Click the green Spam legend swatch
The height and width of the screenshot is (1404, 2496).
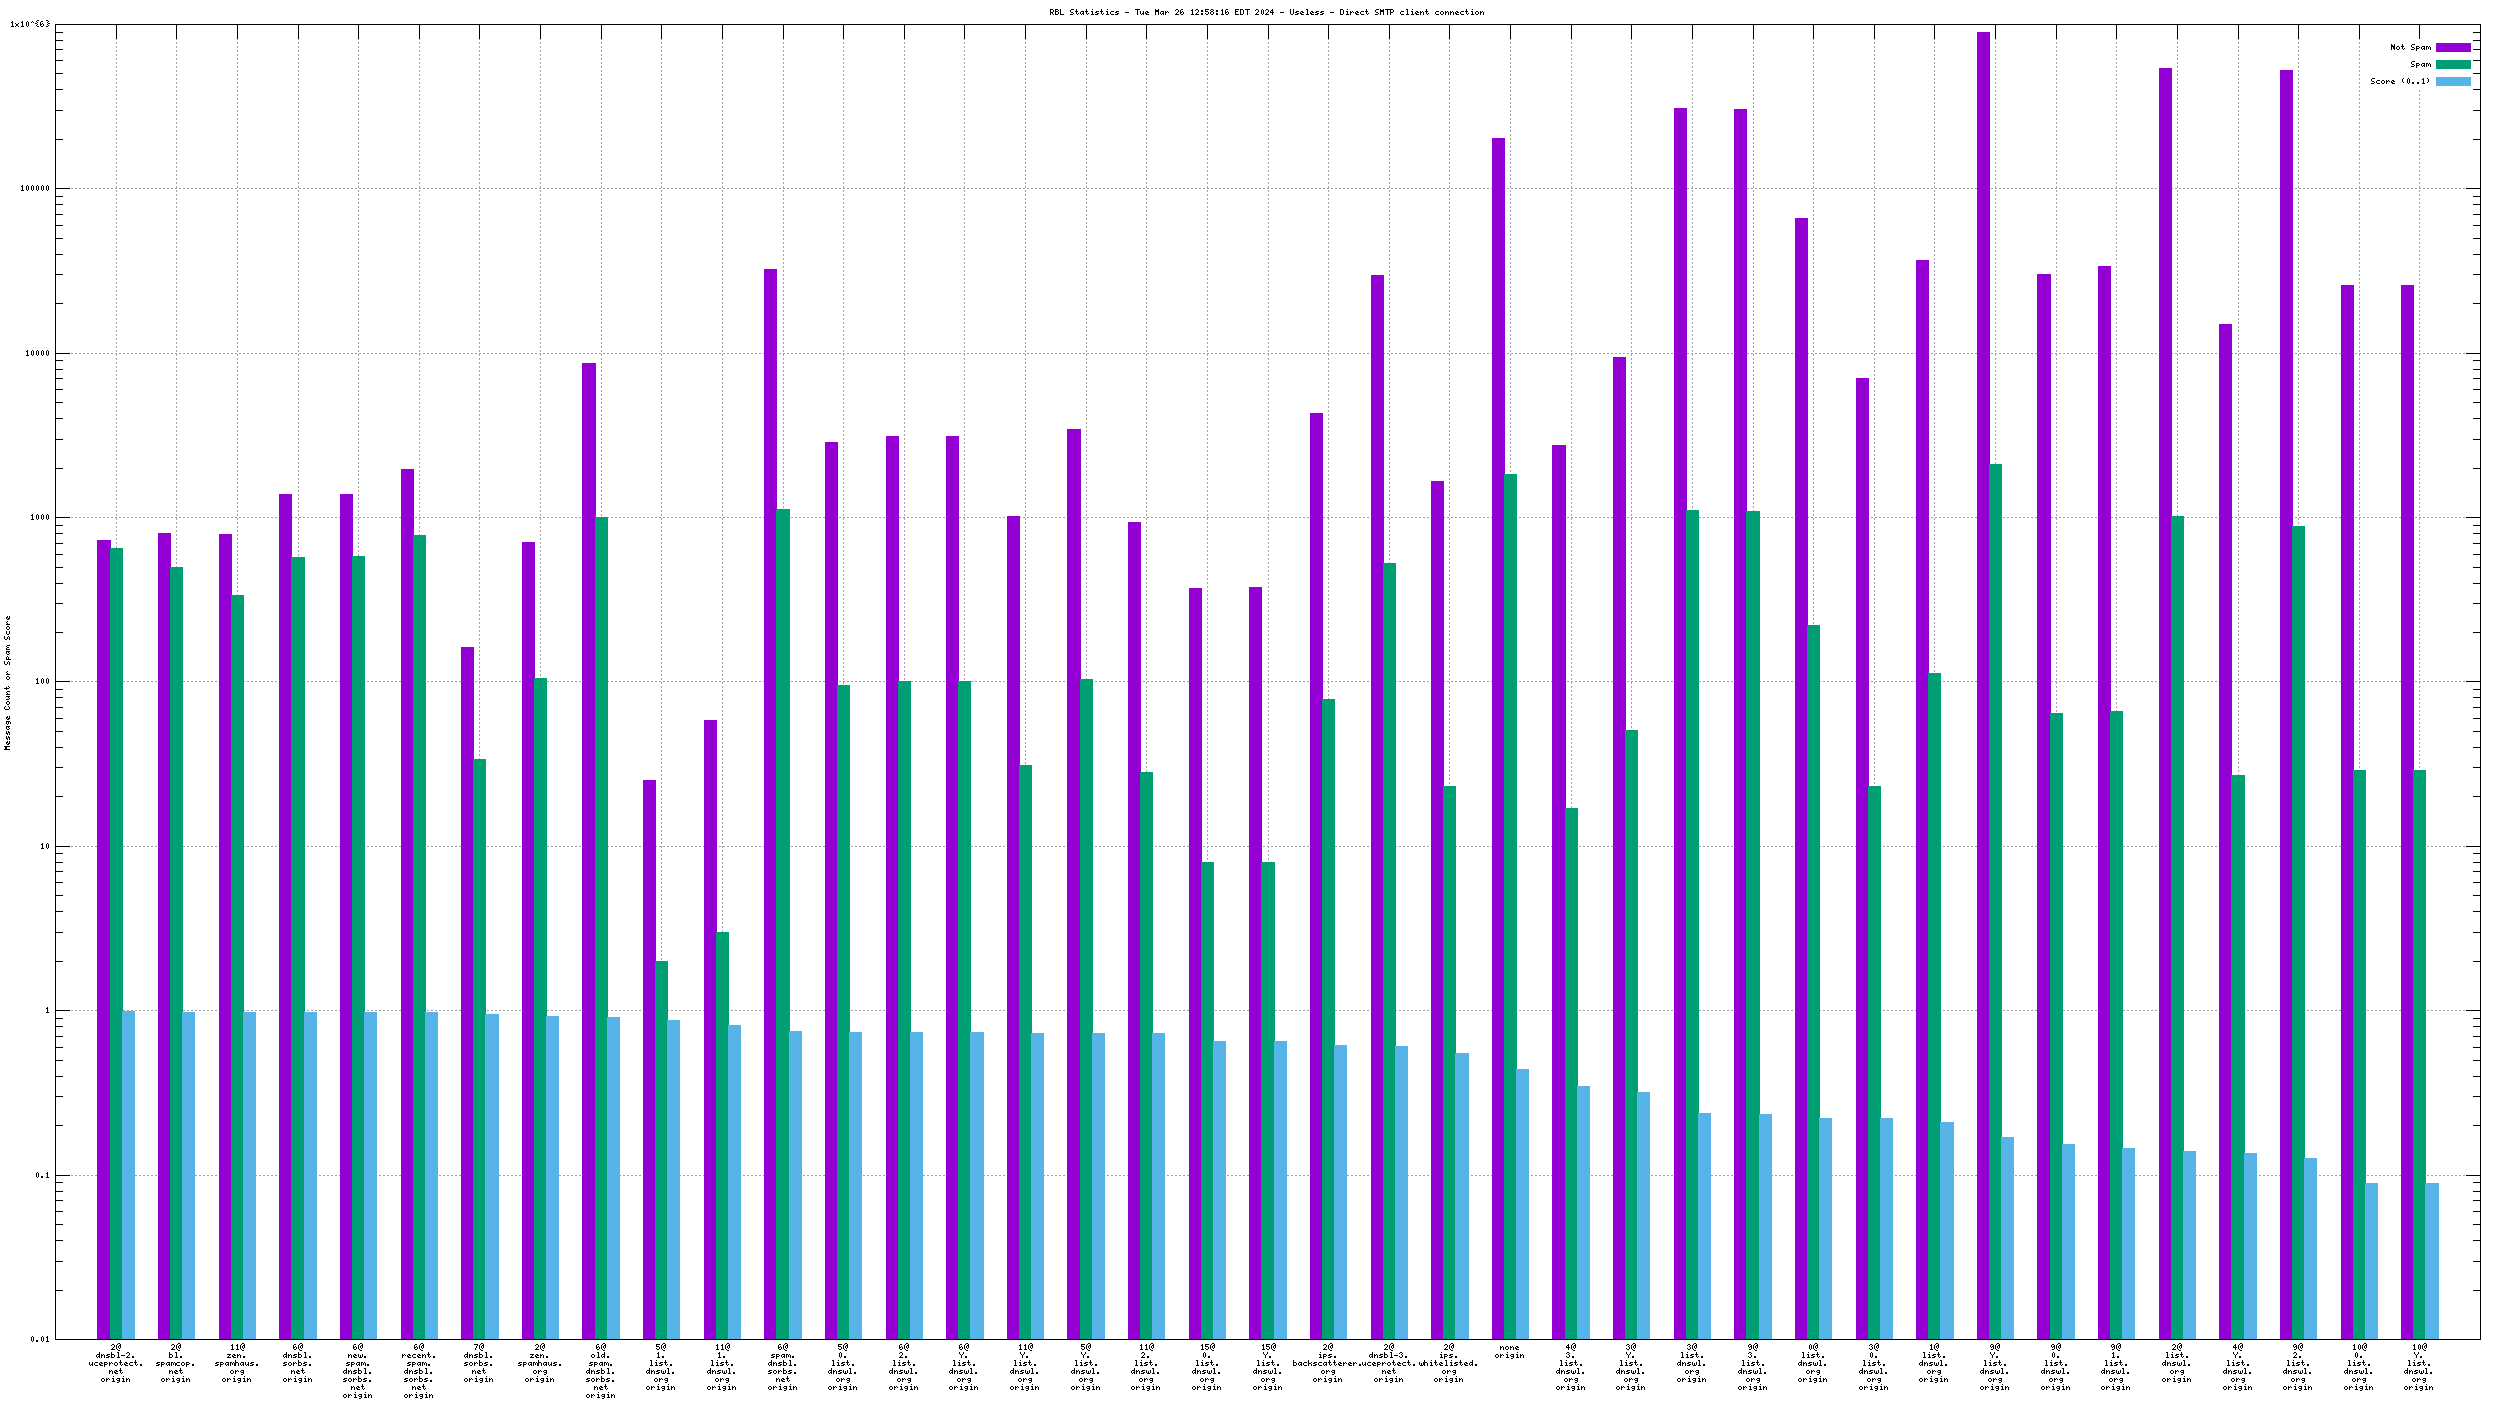click(x=2452, y=64)
